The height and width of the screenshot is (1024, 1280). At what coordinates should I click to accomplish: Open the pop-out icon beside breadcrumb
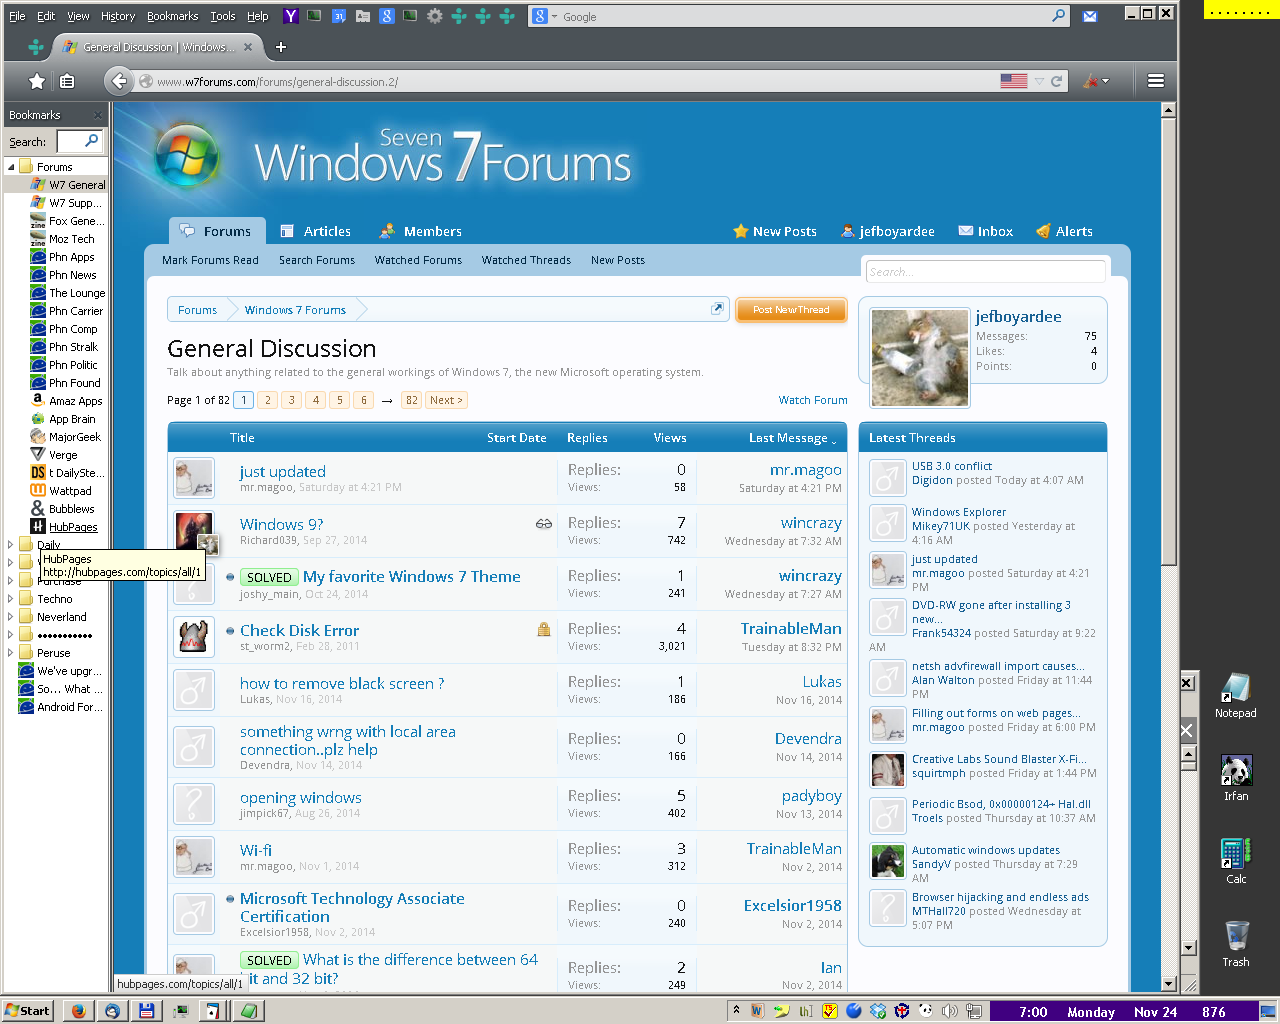pyautogui.click(x=717, y=309)
